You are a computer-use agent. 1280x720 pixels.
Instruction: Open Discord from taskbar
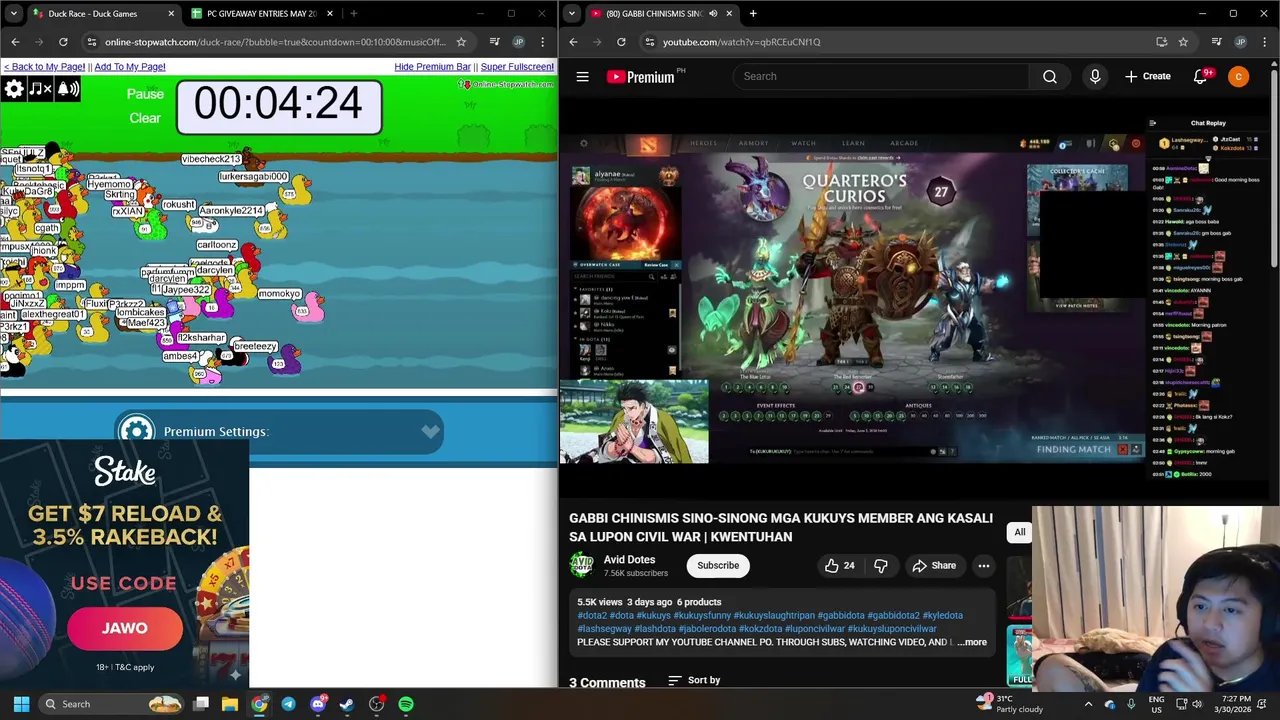coord(318,704)
